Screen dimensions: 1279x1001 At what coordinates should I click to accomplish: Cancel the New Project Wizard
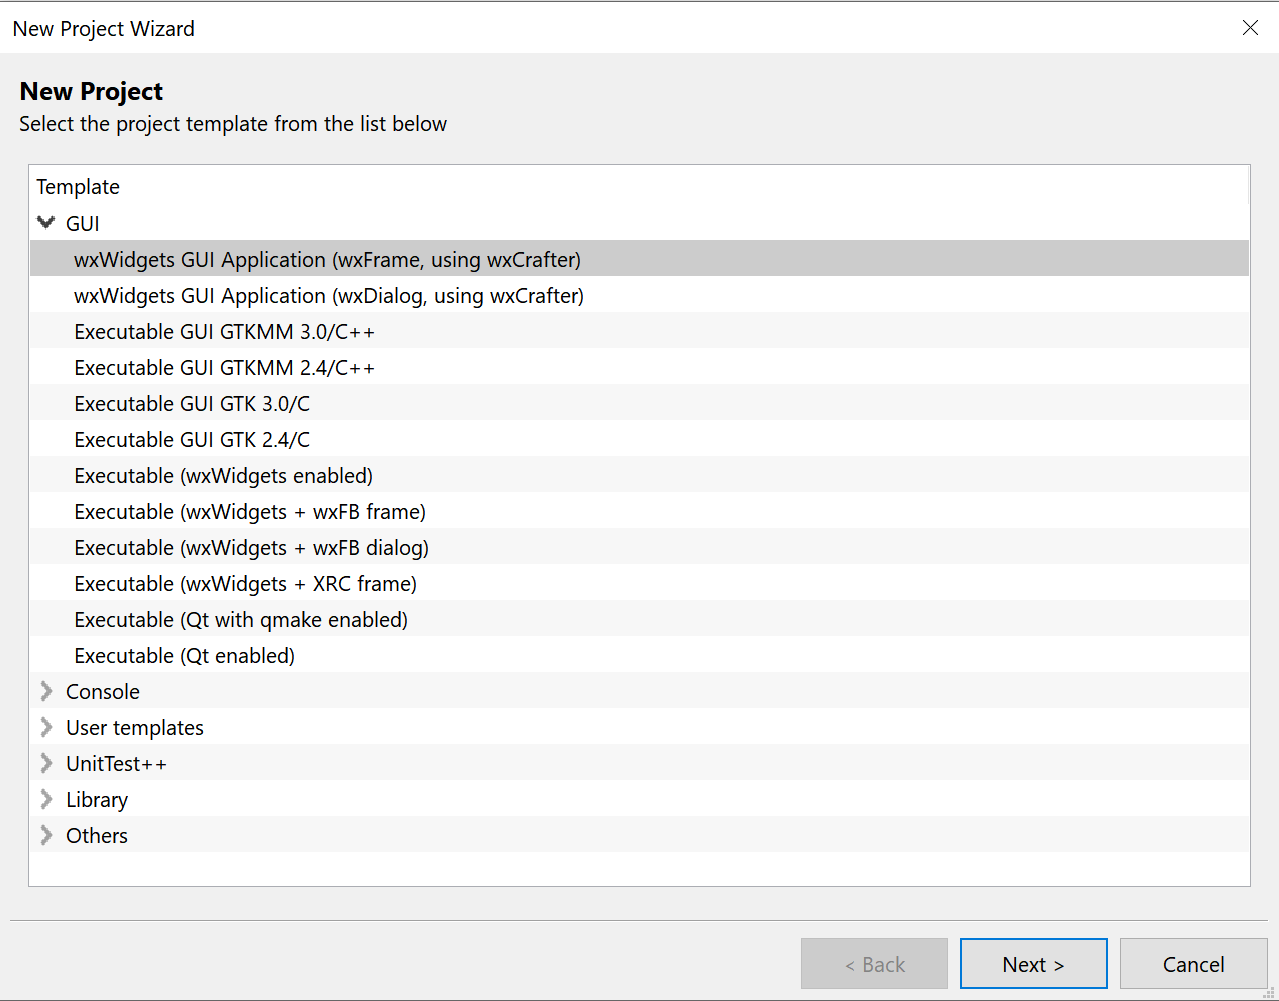1193,963
